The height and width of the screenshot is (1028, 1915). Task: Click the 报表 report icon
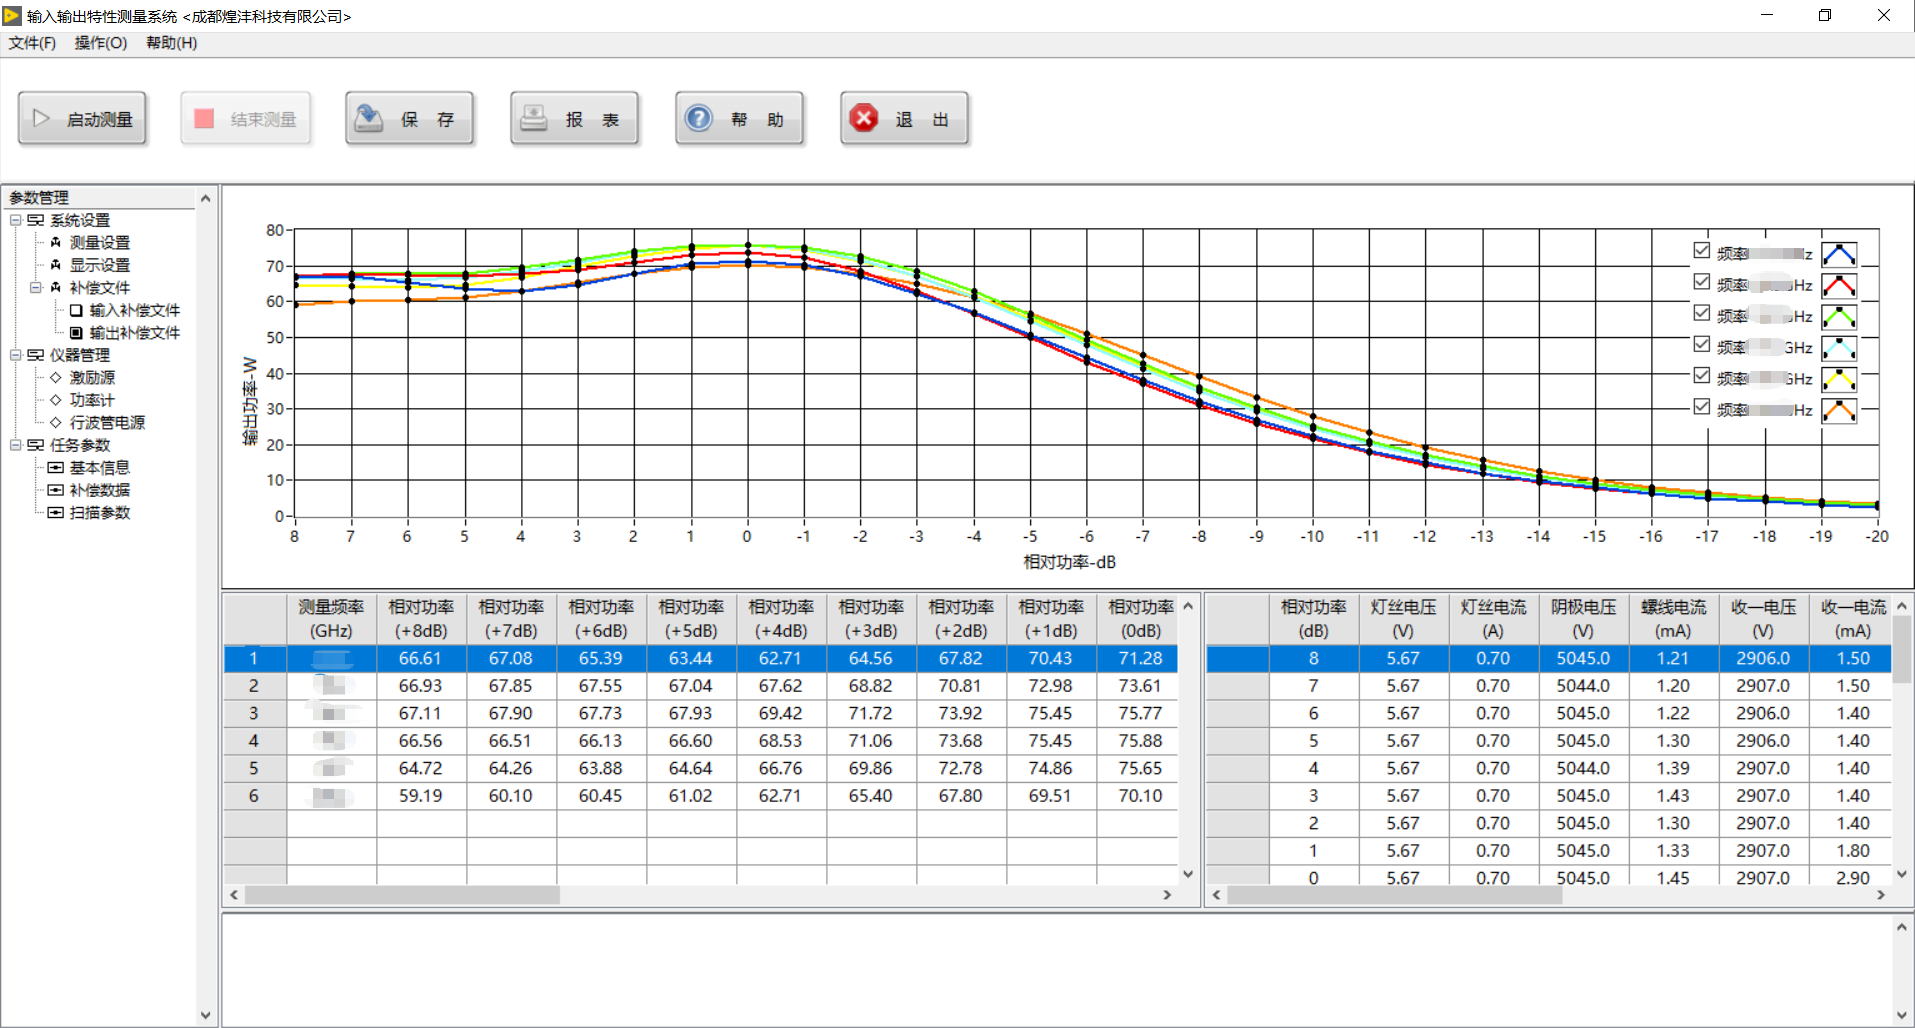[x=534, y=119]
